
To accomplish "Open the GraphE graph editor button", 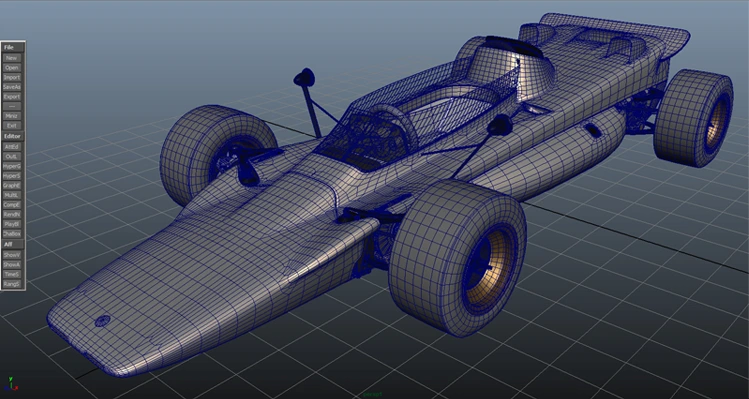I will (11, 185).
